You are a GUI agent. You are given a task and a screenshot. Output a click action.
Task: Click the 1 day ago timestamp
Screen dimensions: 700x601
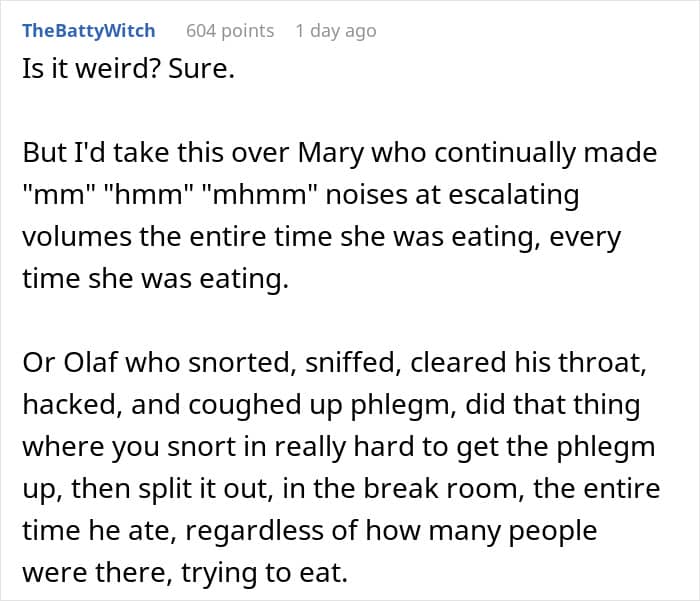(x=336, y=31)
